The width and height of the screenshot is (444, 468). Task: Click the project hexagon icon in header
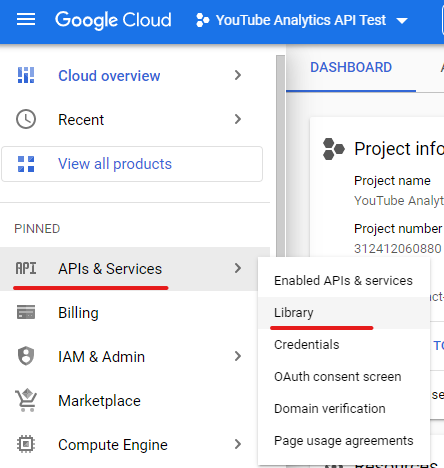(x=202, y=20)
